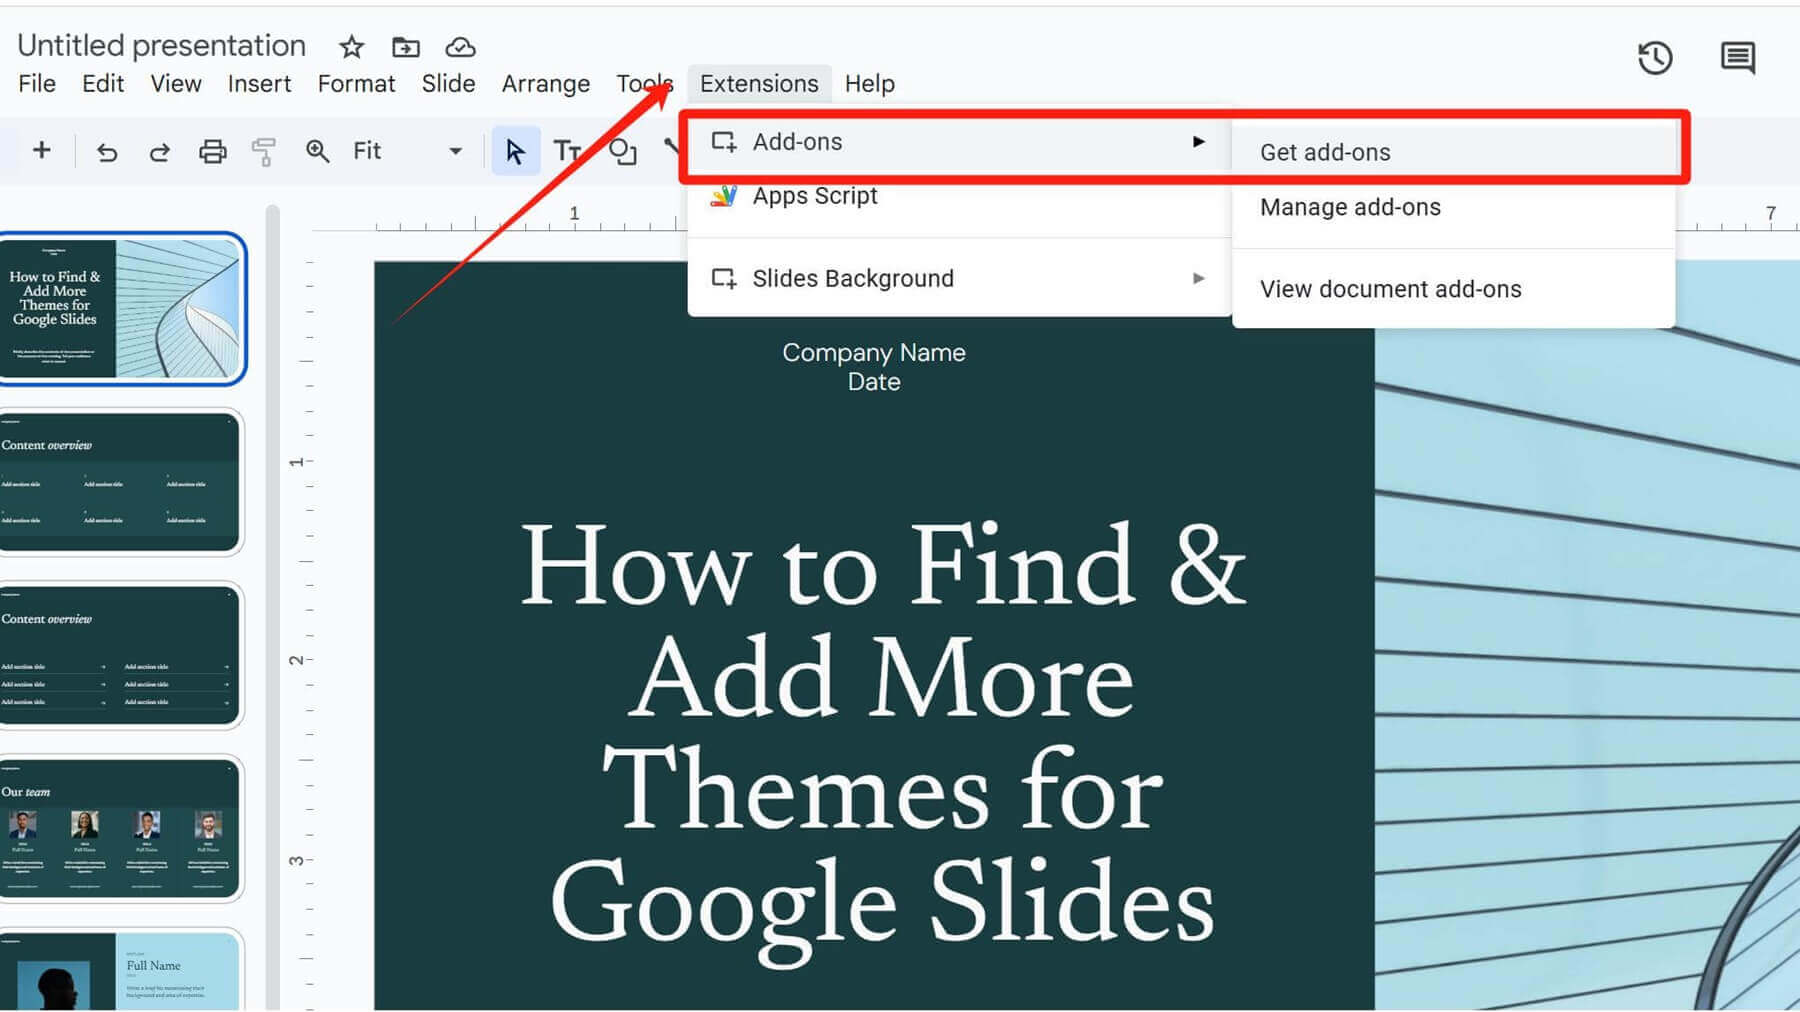The width and height of the screenshot is (1800, 1012).
Task: Open version history clock icon
Action: (x=1655, y=58)
